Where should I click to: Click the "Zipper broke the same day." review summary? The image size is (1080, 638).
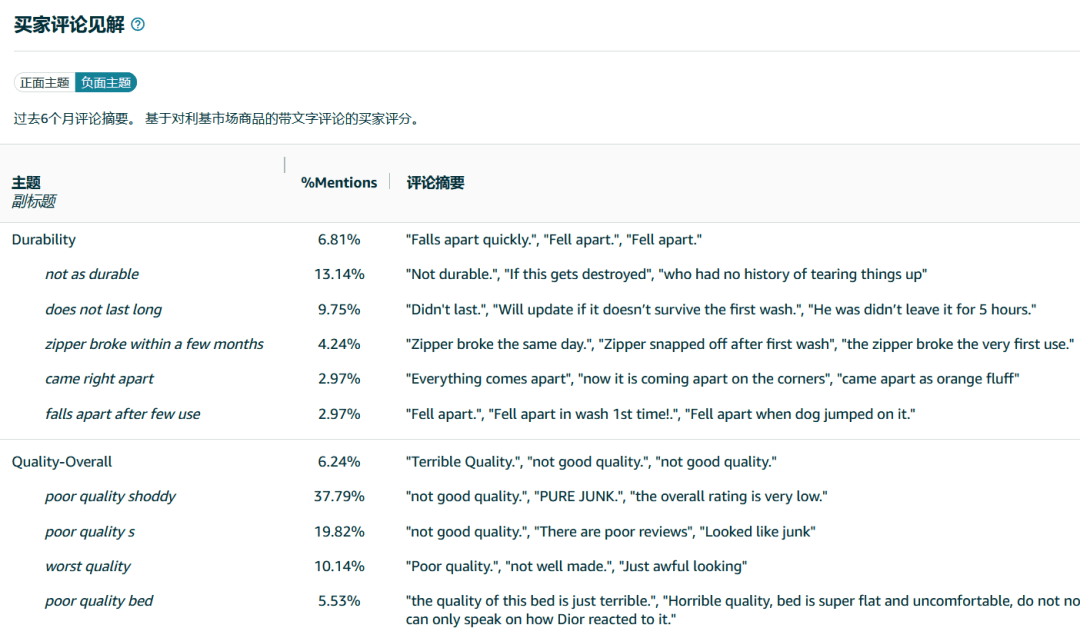click(497, 344)
